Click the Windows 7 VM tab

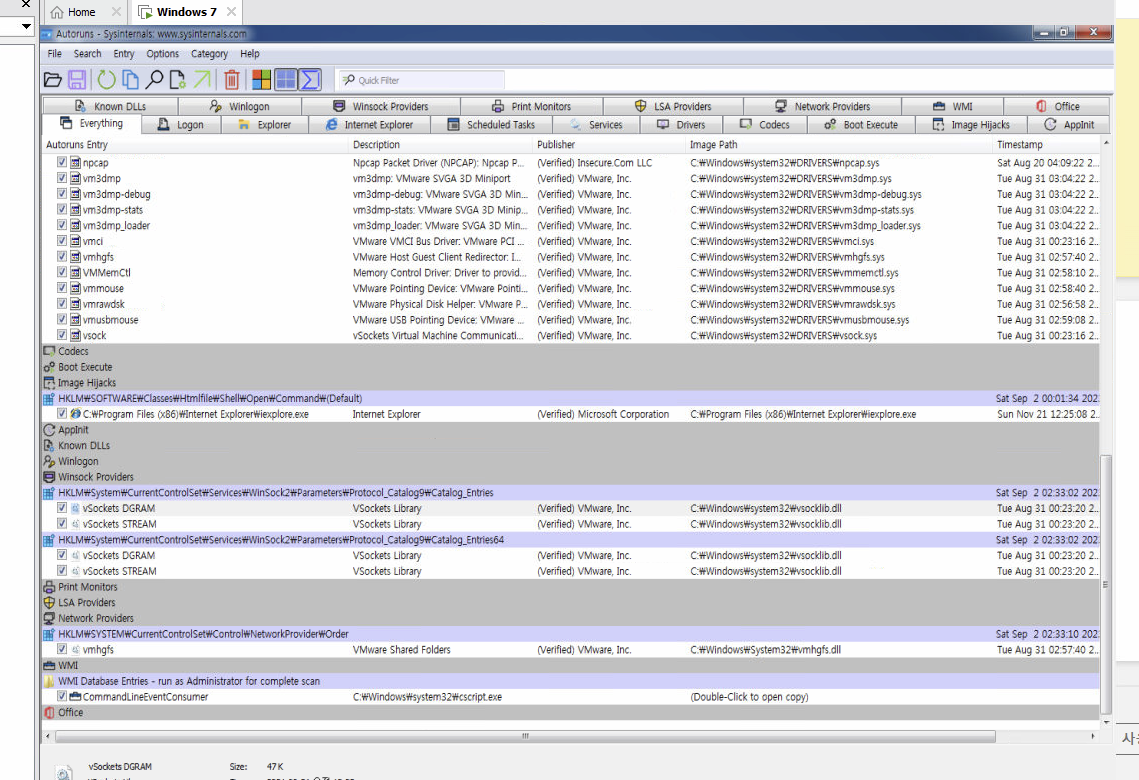tap(187, 12)
